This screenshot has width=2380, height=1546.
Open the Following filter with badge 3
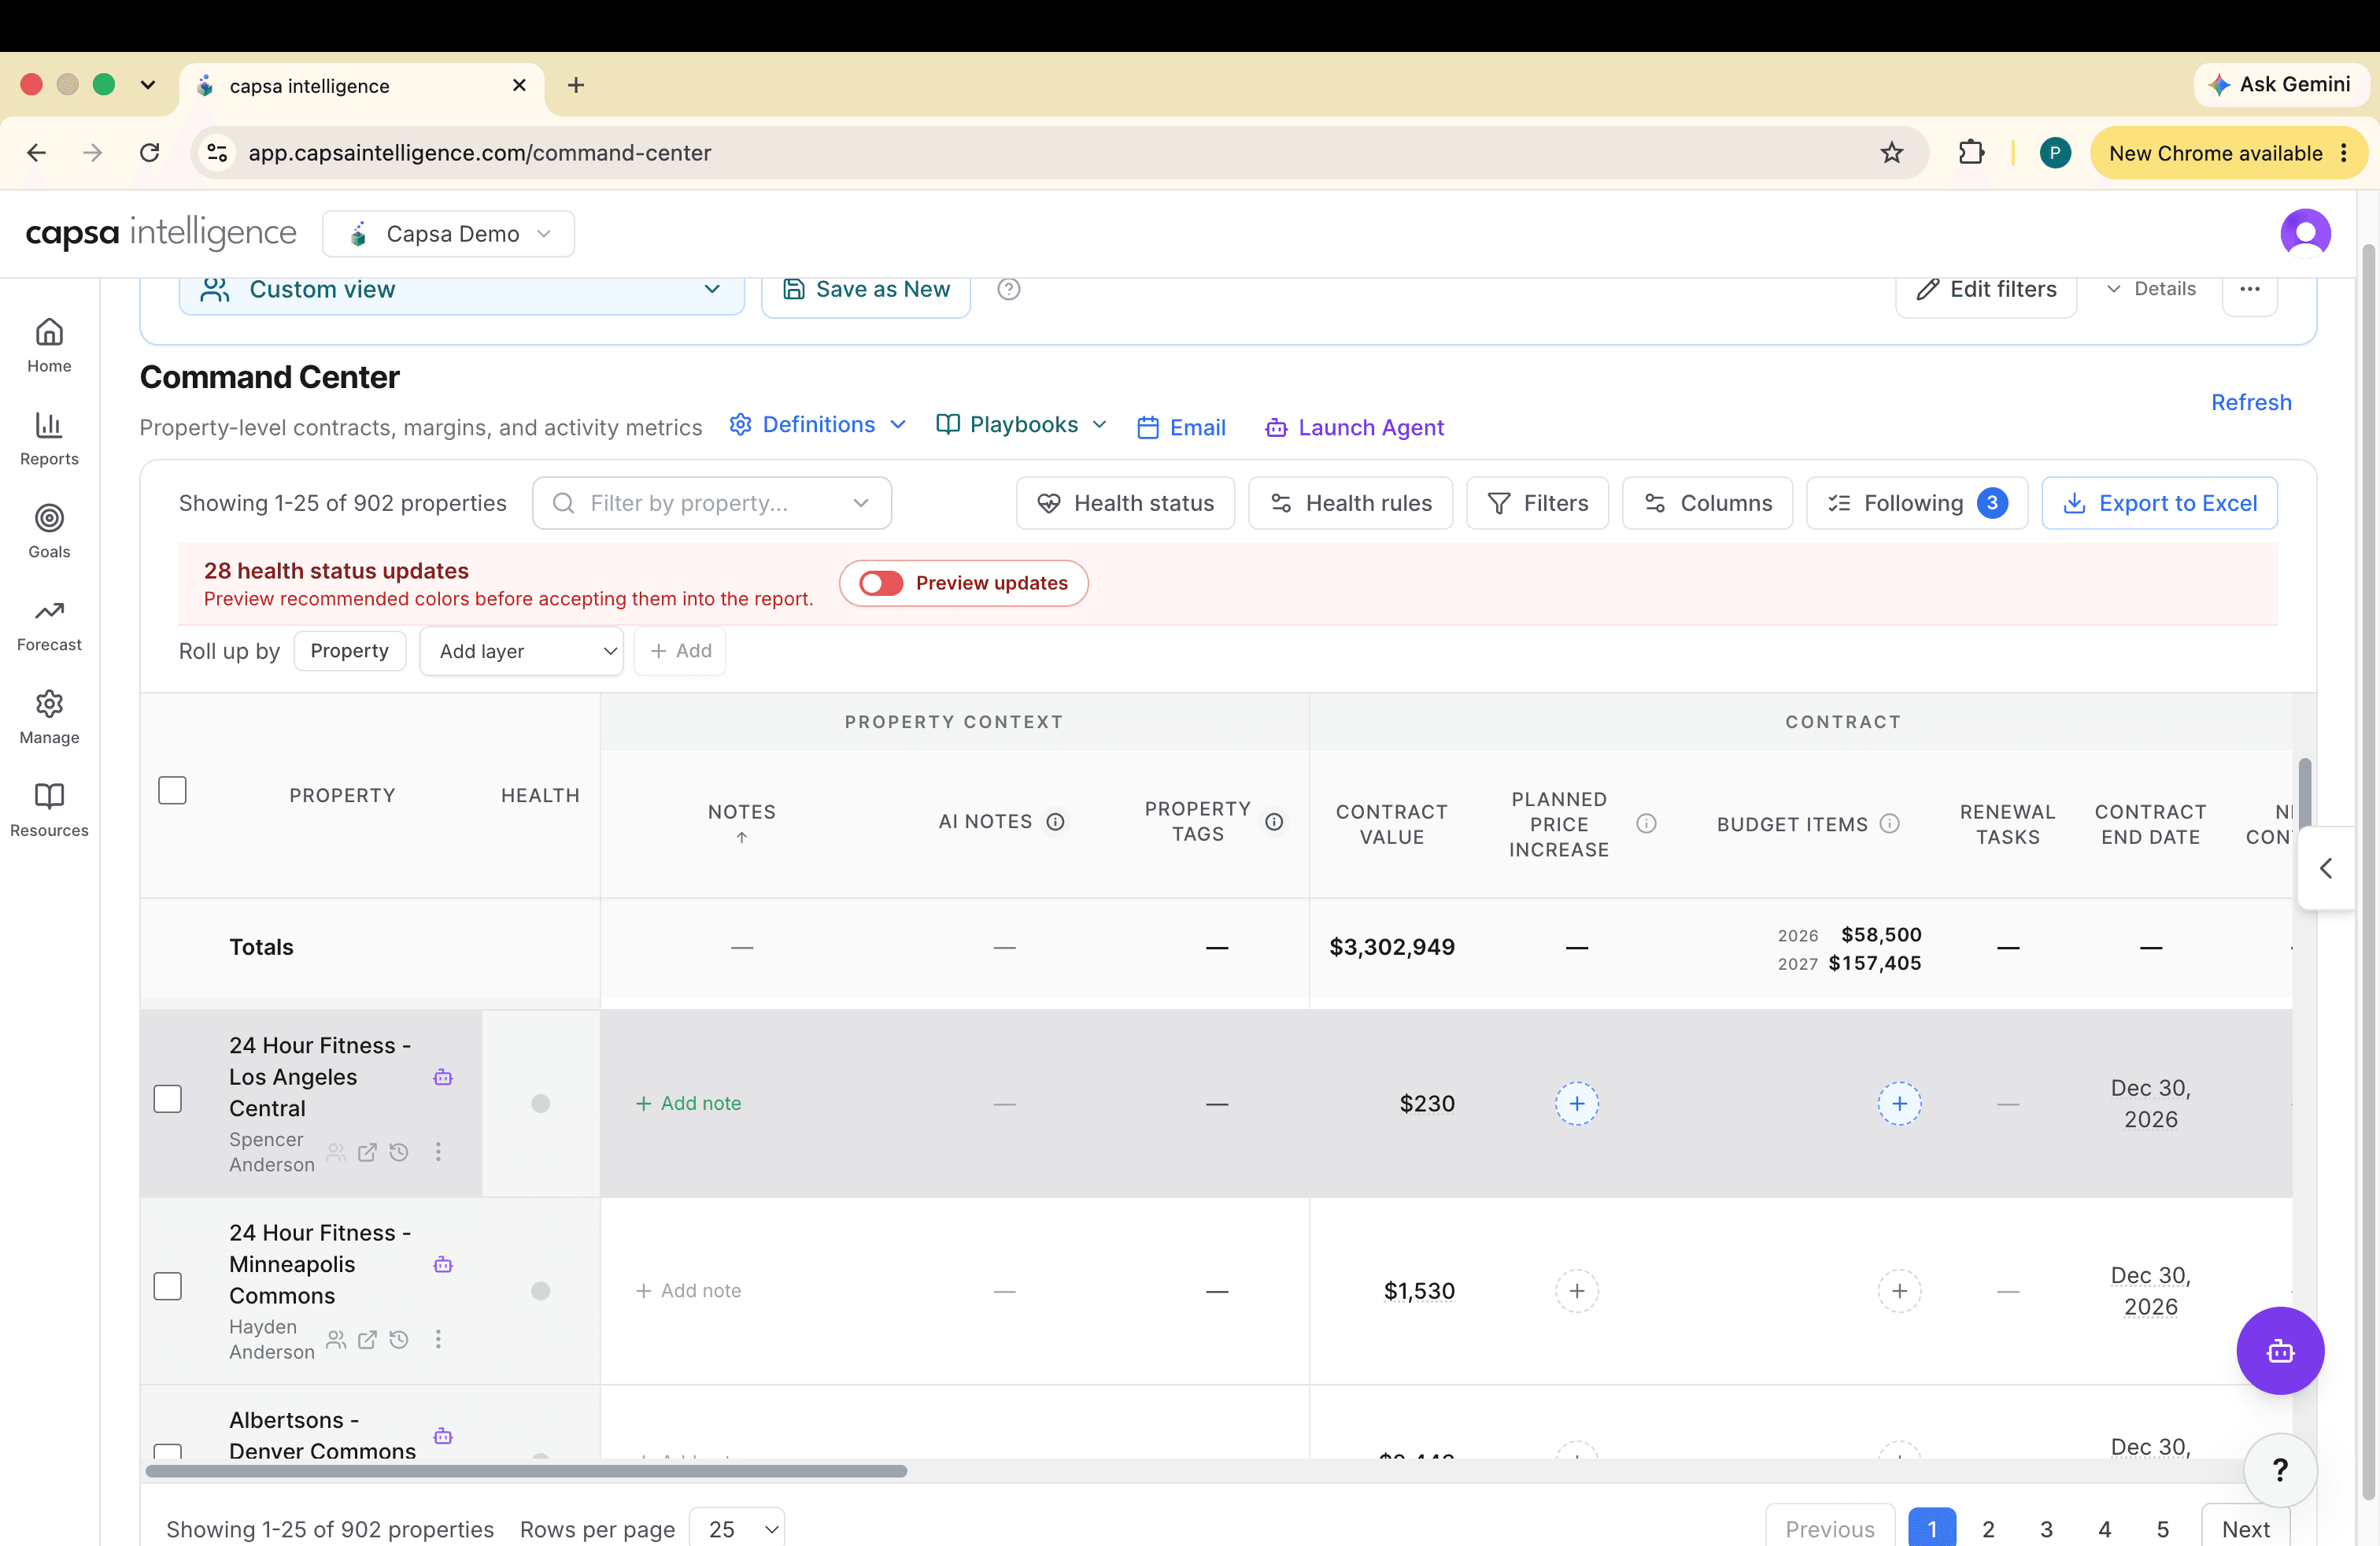[x=1916, y=503]
